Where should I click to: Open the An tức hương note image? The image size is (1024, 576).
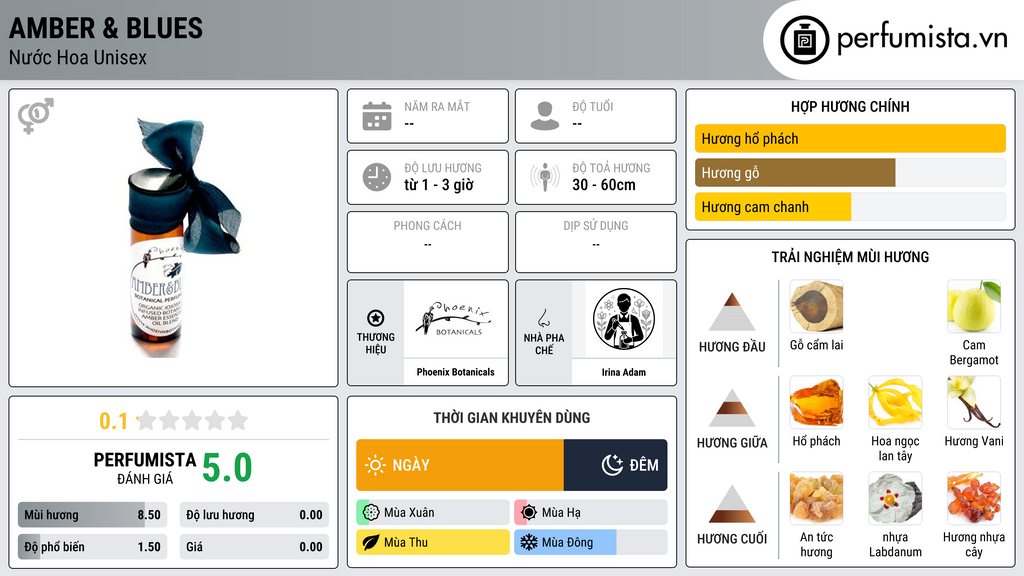pyautogui.click(x=816, y=498)
